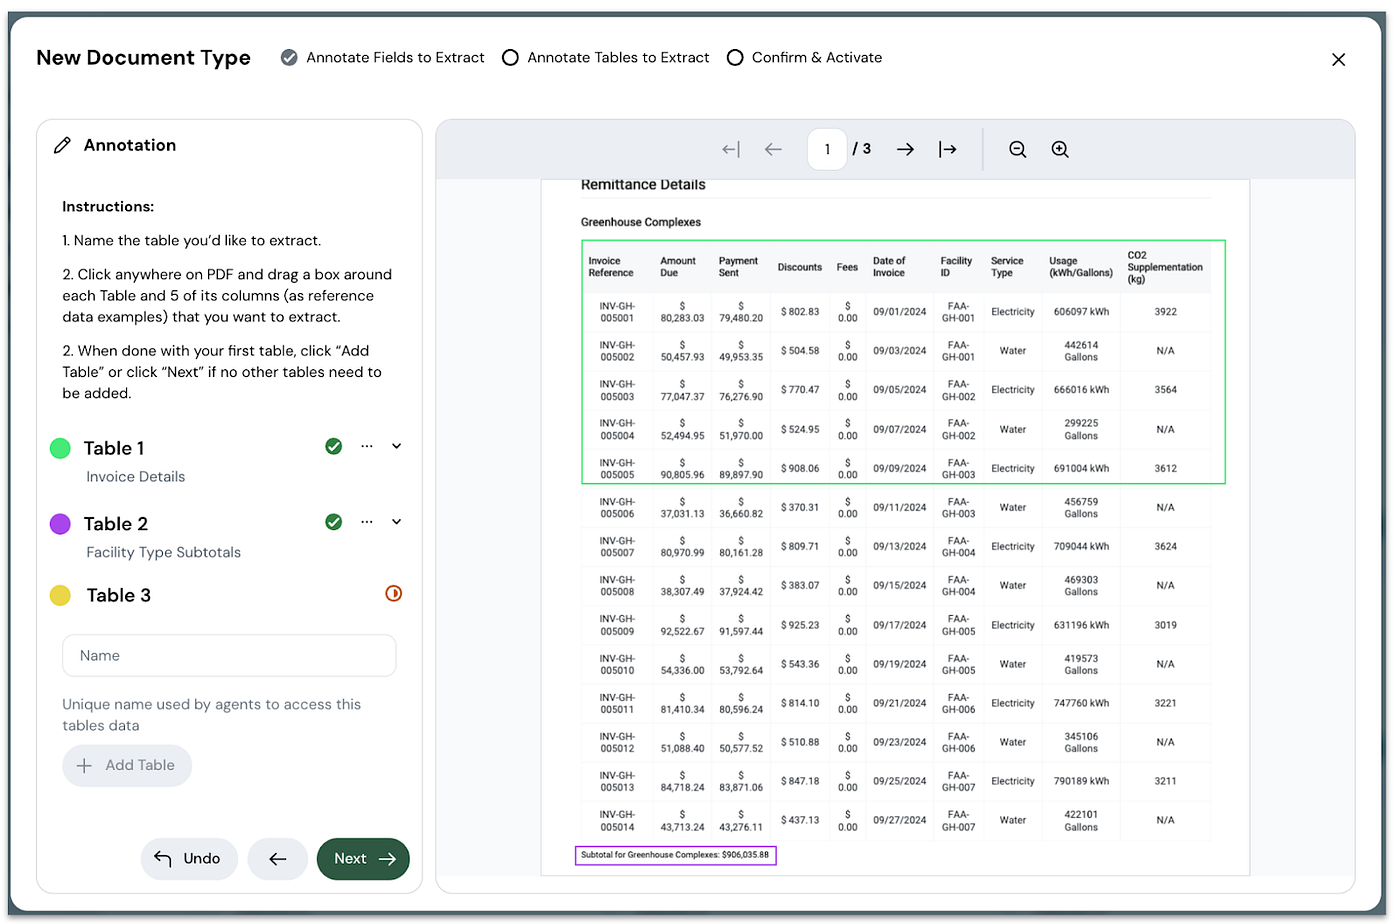This screenshot has height=924, width=1400.
Task: Jump to the last page using skip-forward icon
Action: (947, 149)
